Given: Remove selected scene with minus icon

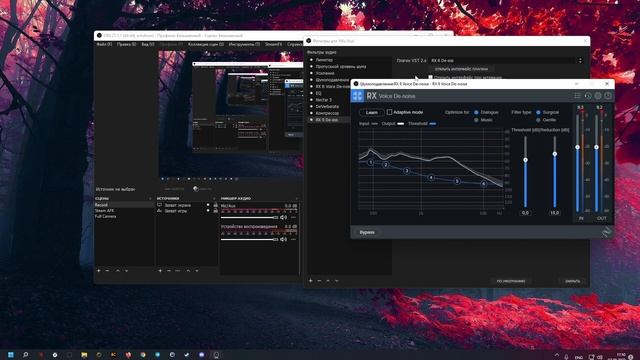Looking at the screenshot, I should [107, 271].
